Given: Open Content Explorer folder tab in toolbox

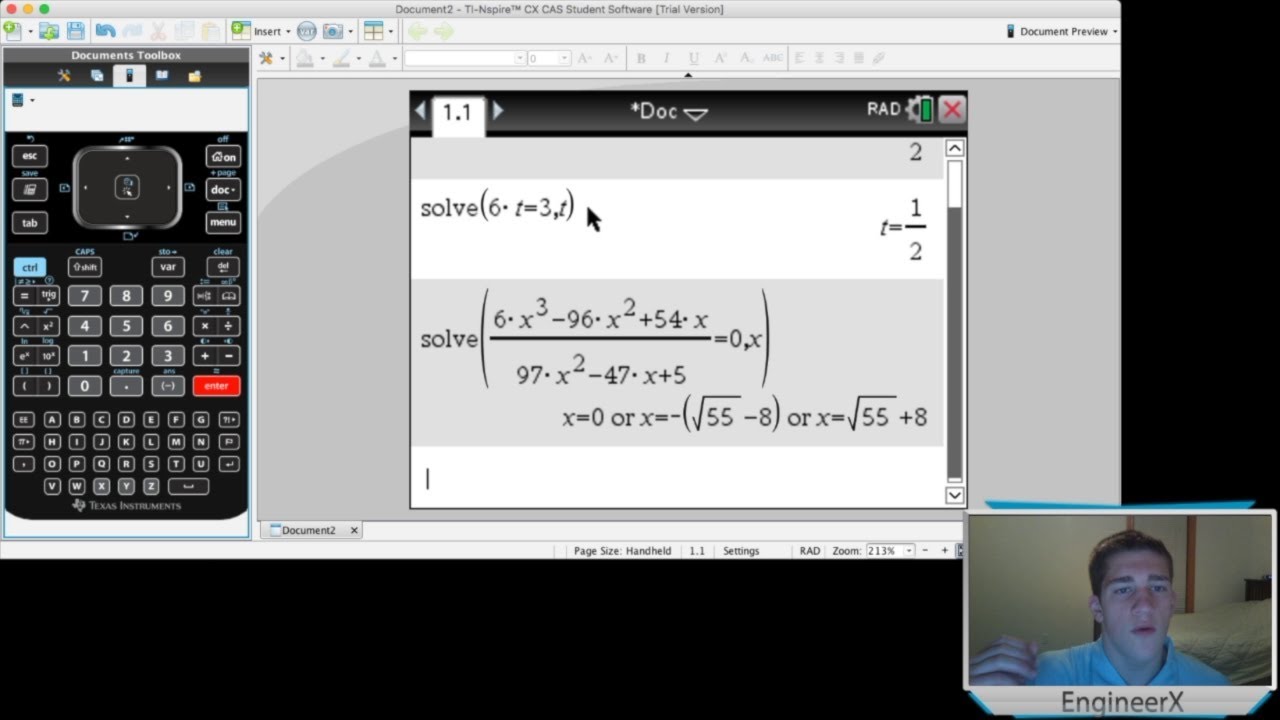Looking at the screenshot, I should (x=195, y=75).
